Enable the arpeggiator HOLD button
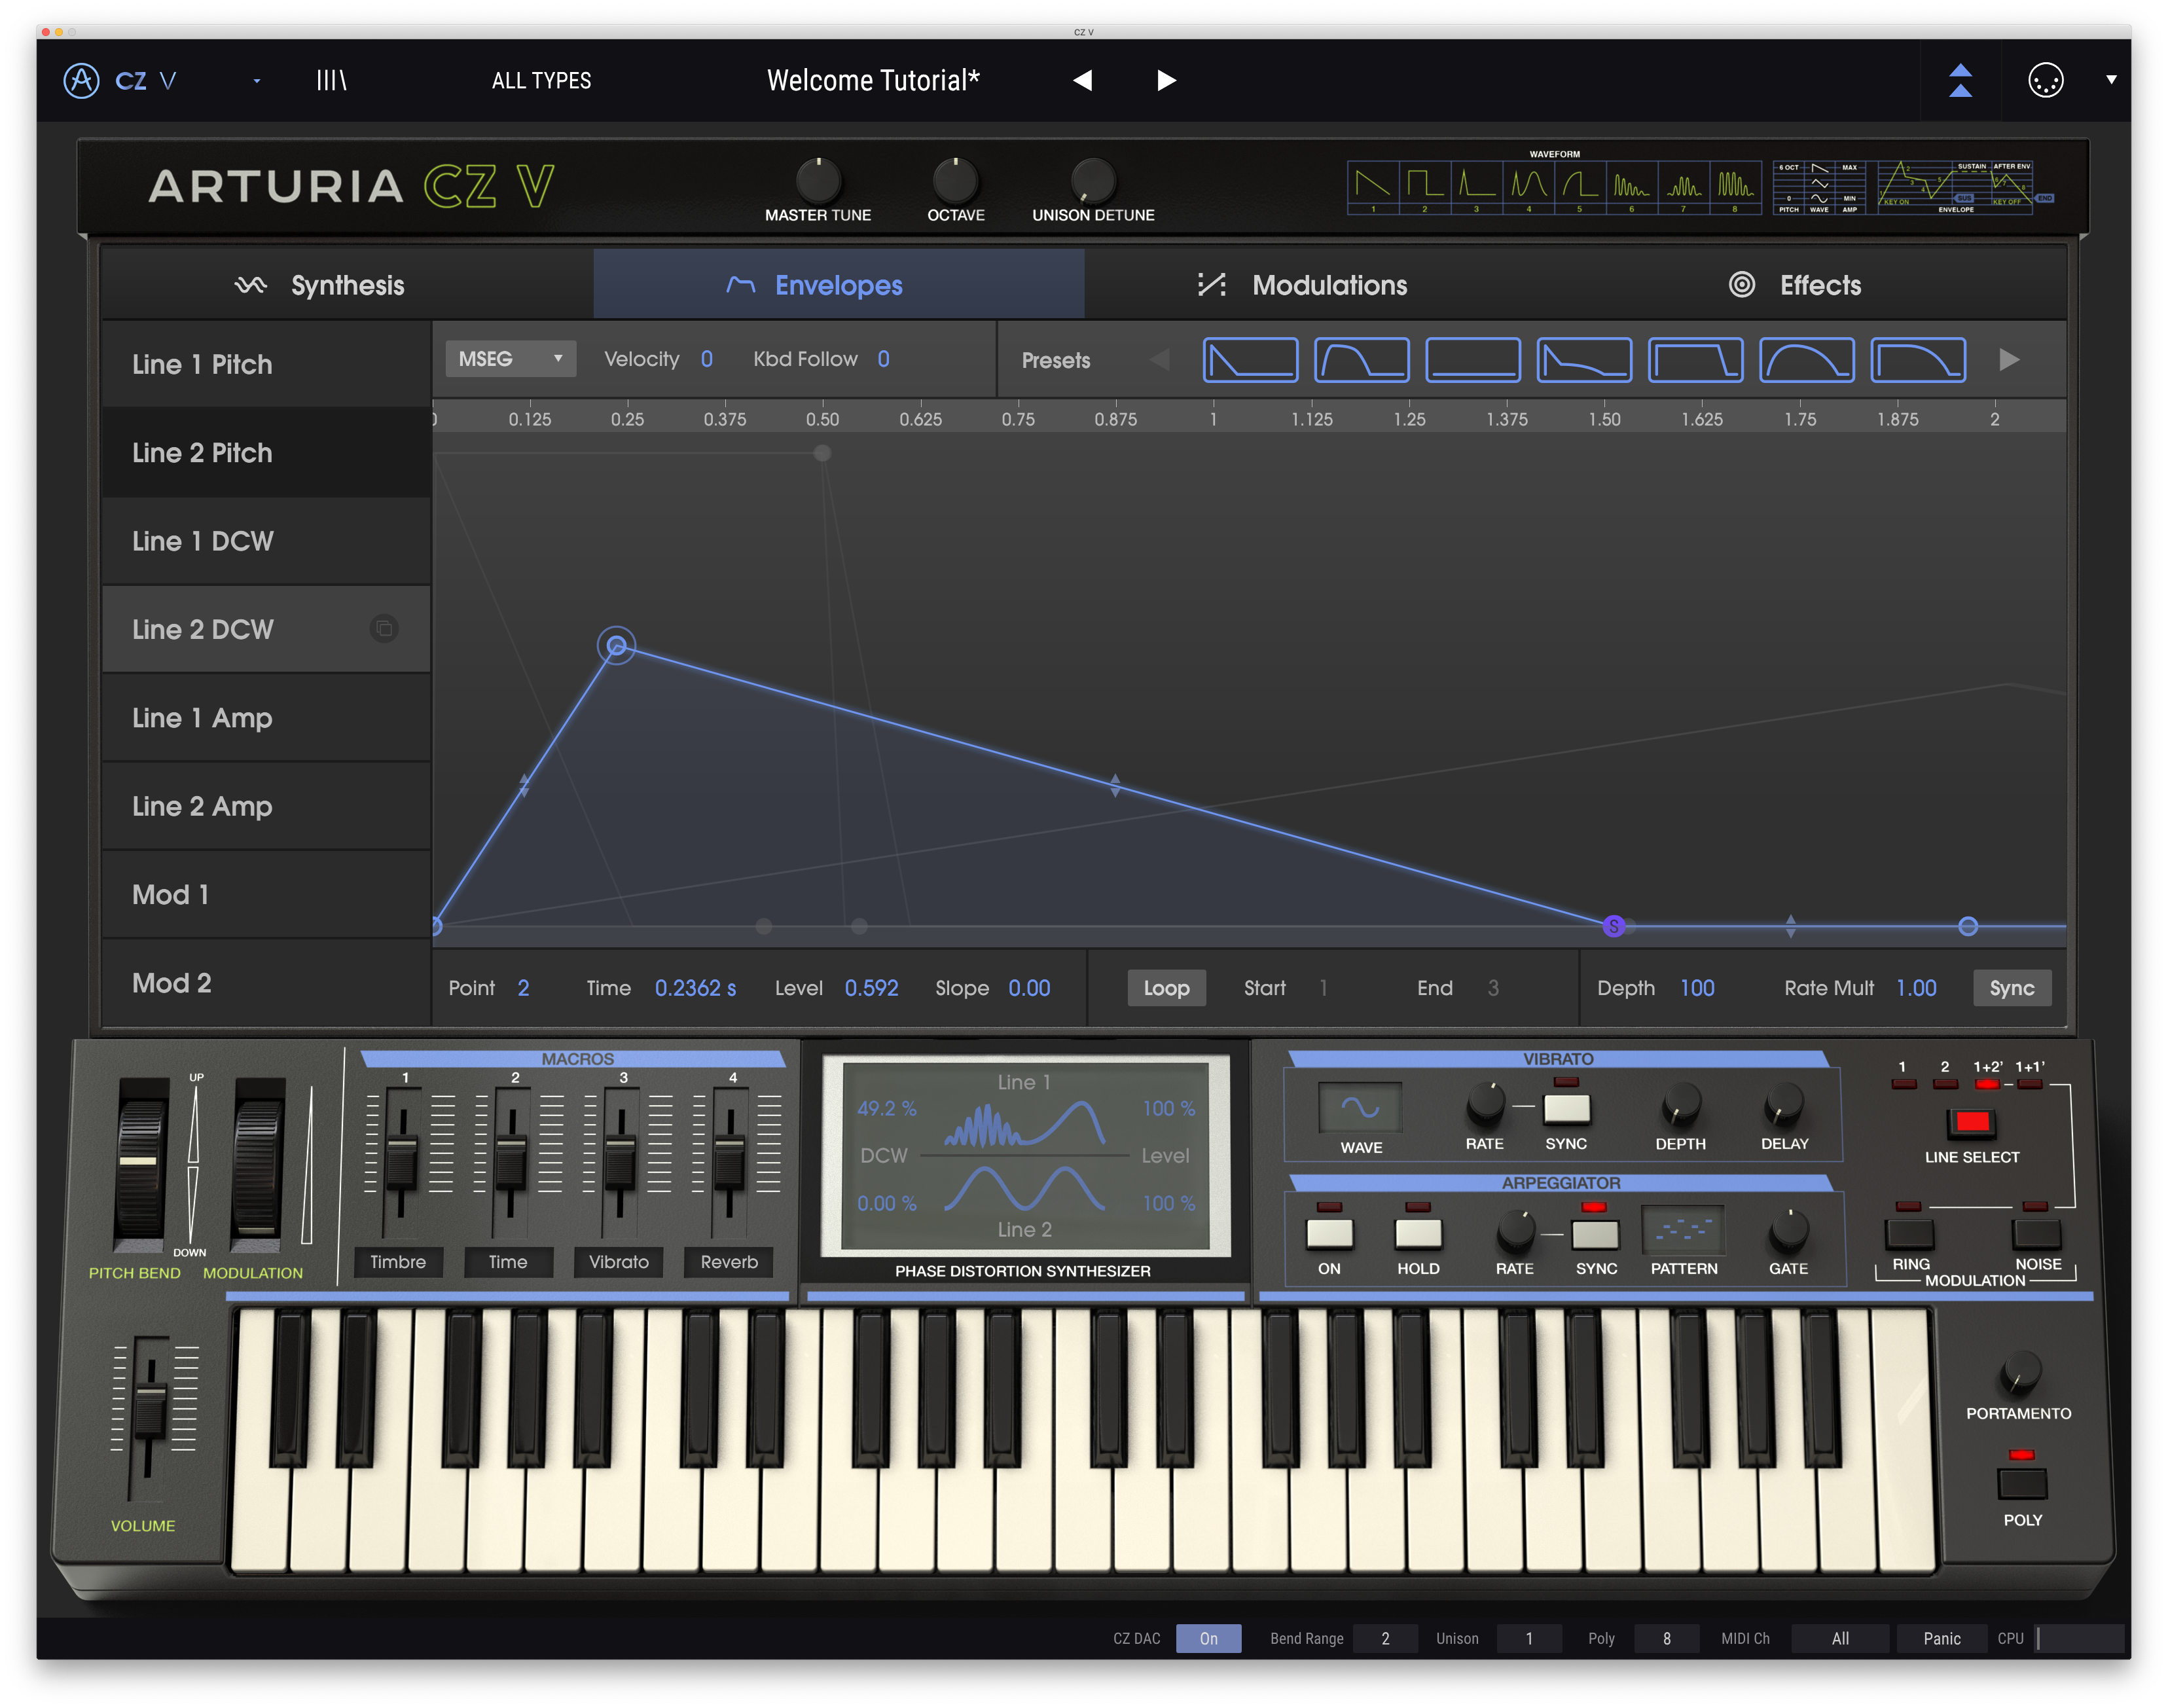 pos(1418,1233)
